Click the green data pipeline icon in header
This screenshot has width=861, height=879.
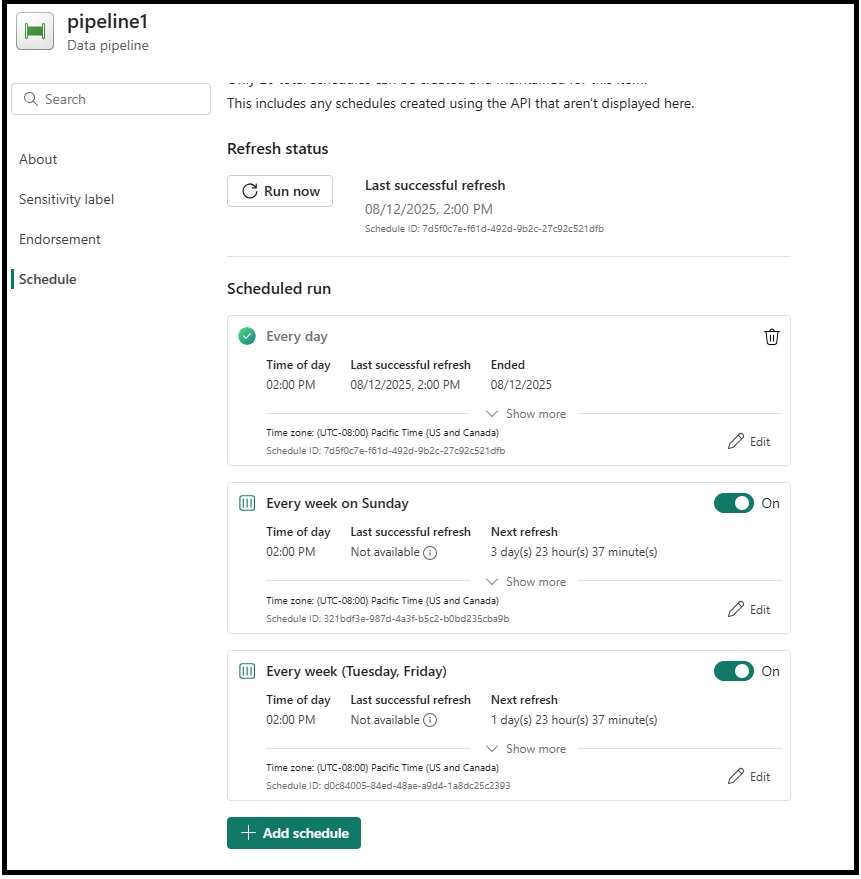(x=35, y=31)
